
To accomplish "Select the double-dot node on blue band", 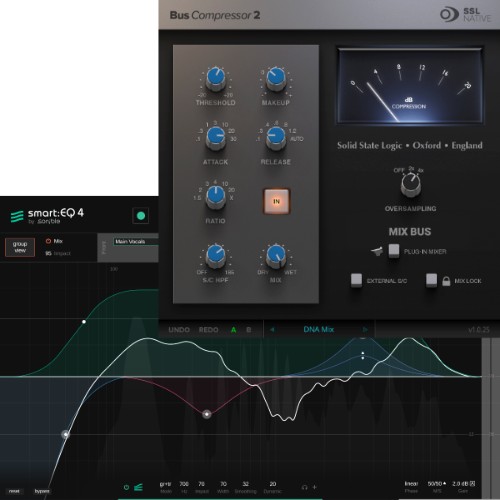I will 363,355.
